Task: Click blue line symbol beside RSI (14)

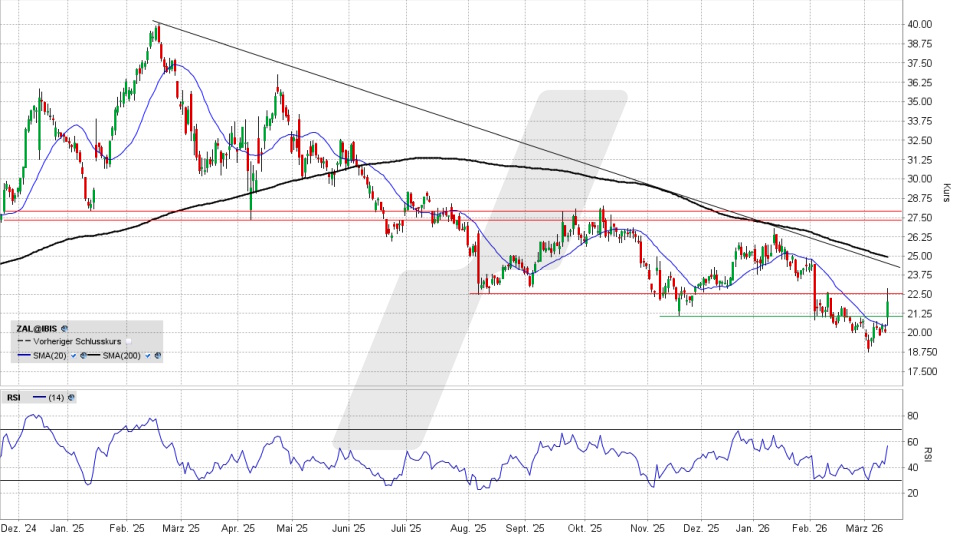Action: (41, 397)
